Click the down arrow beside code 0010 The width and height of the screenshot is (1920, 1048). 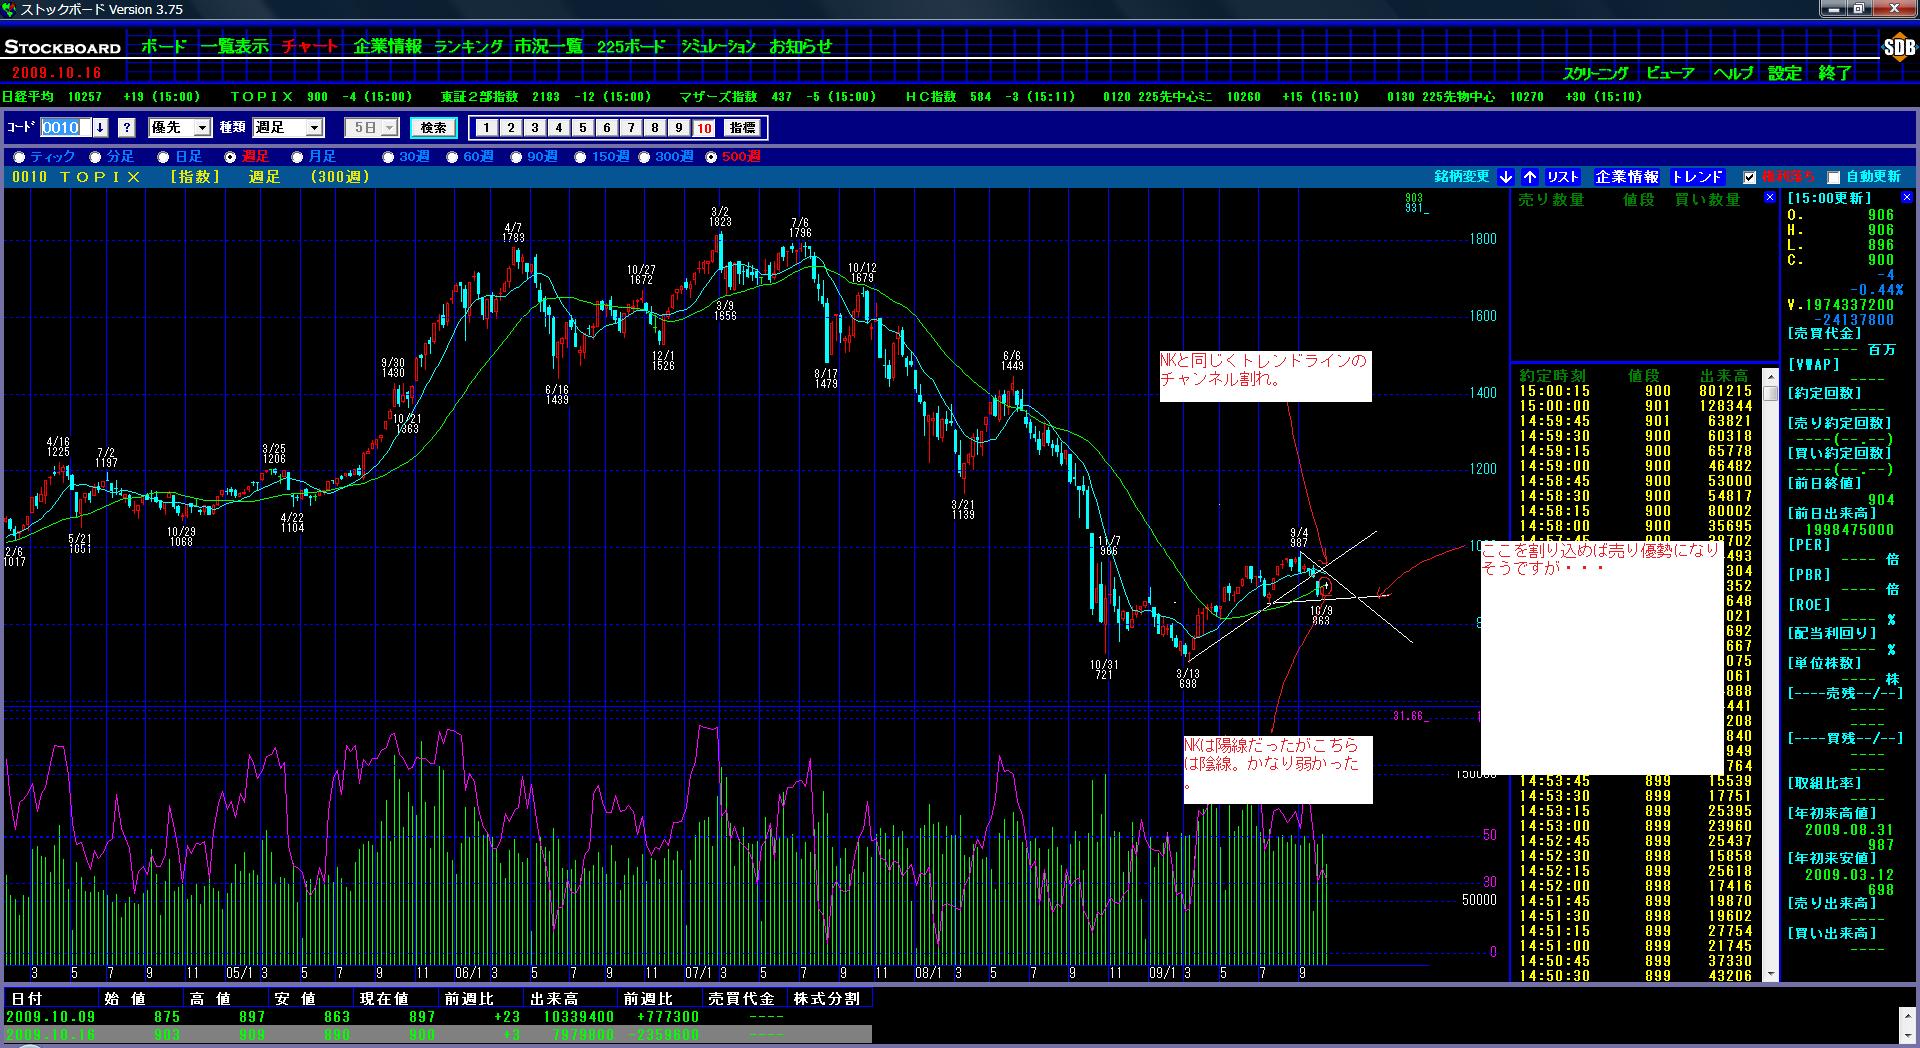tap(100, 128)
